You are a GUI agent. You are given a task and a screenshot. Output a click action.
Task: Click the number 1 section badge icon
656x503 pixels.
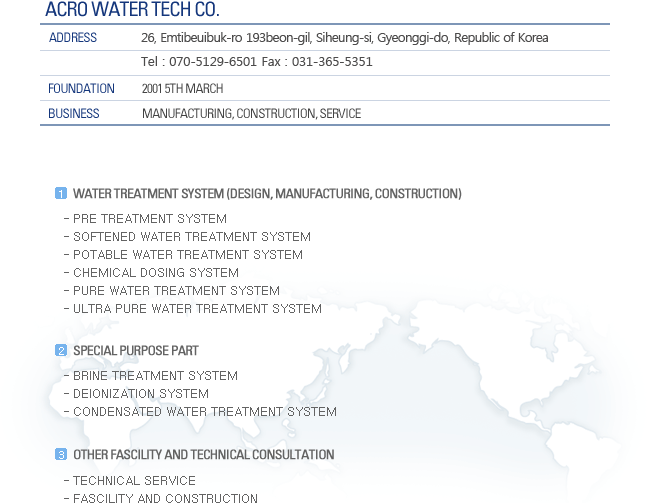tap(61, 193)
